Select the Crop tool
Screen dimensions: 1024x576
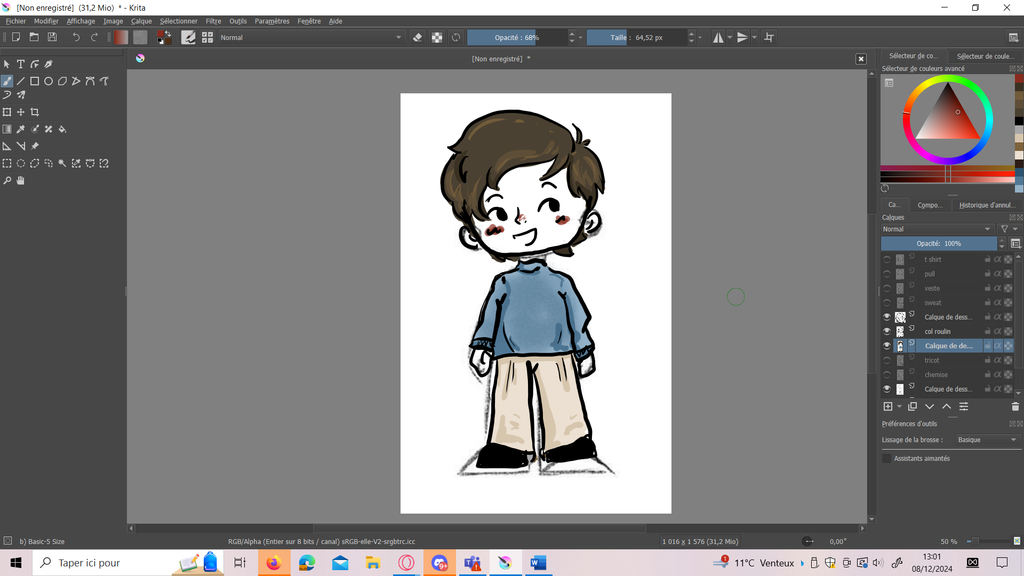coord(35,112)
